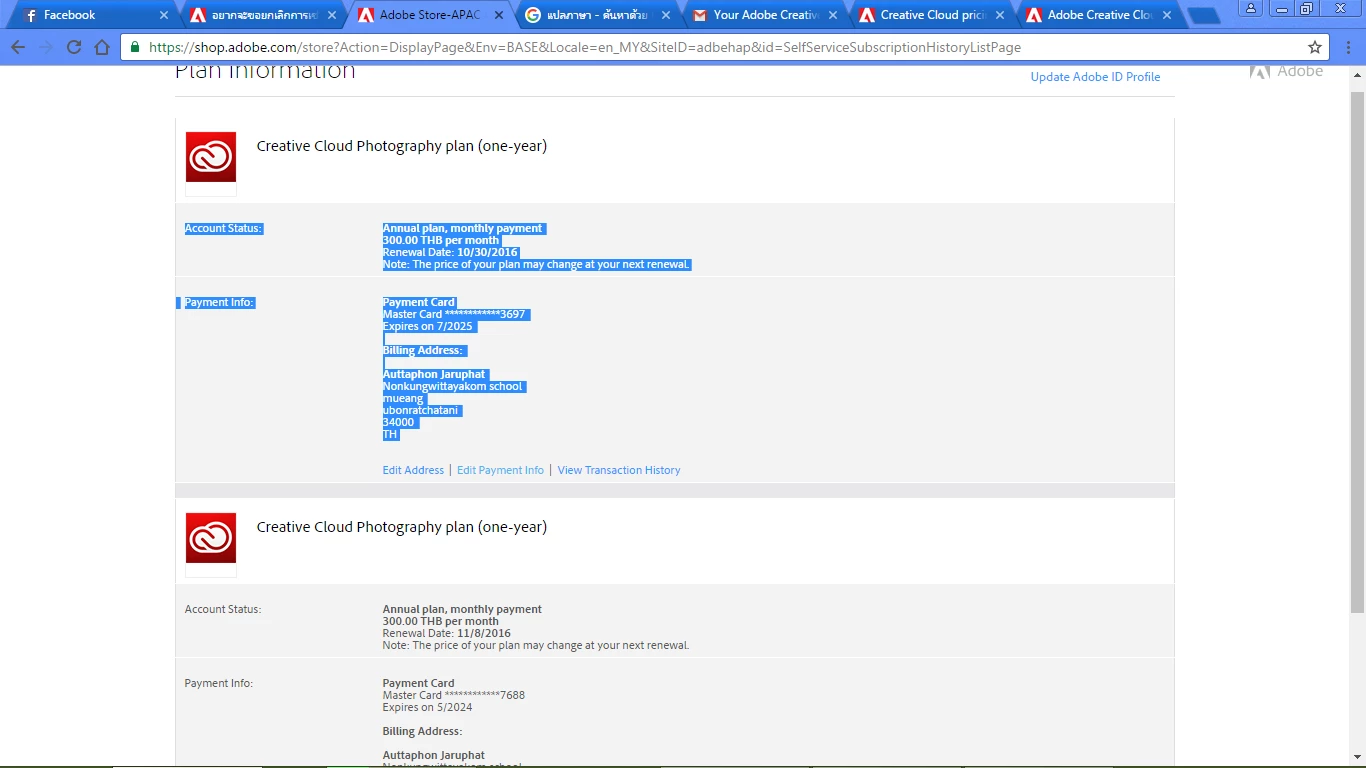
Task: Click the ubonratchatani address line
Action: click(x=422, y=410)
